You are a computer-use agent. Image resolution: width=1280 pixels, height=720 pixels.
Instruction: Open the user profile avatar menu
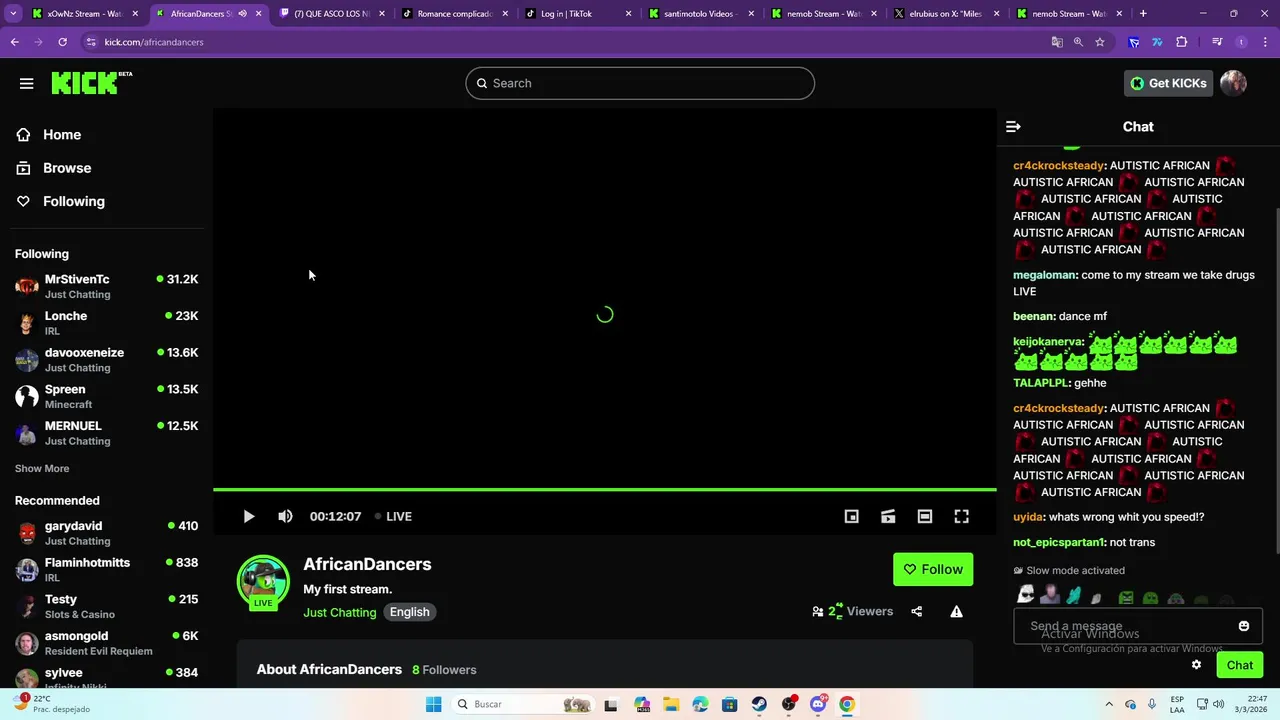click(x=1233, y=83)
